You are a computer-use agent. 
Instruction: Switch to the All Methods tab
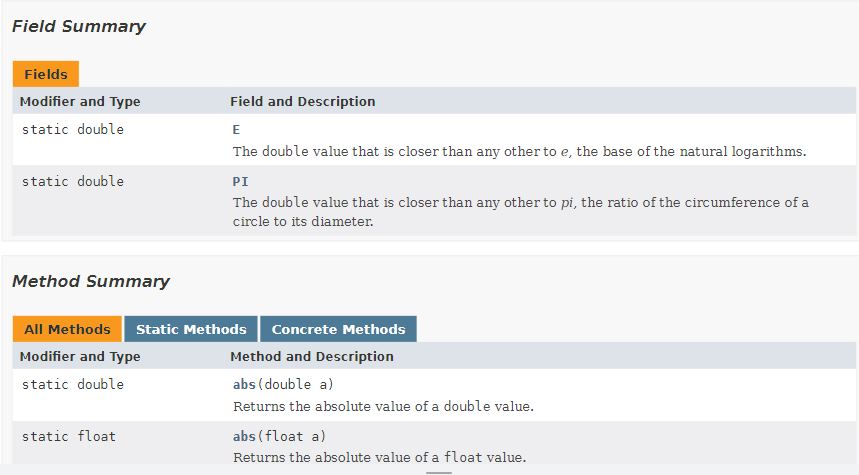(x=67, y=329)
